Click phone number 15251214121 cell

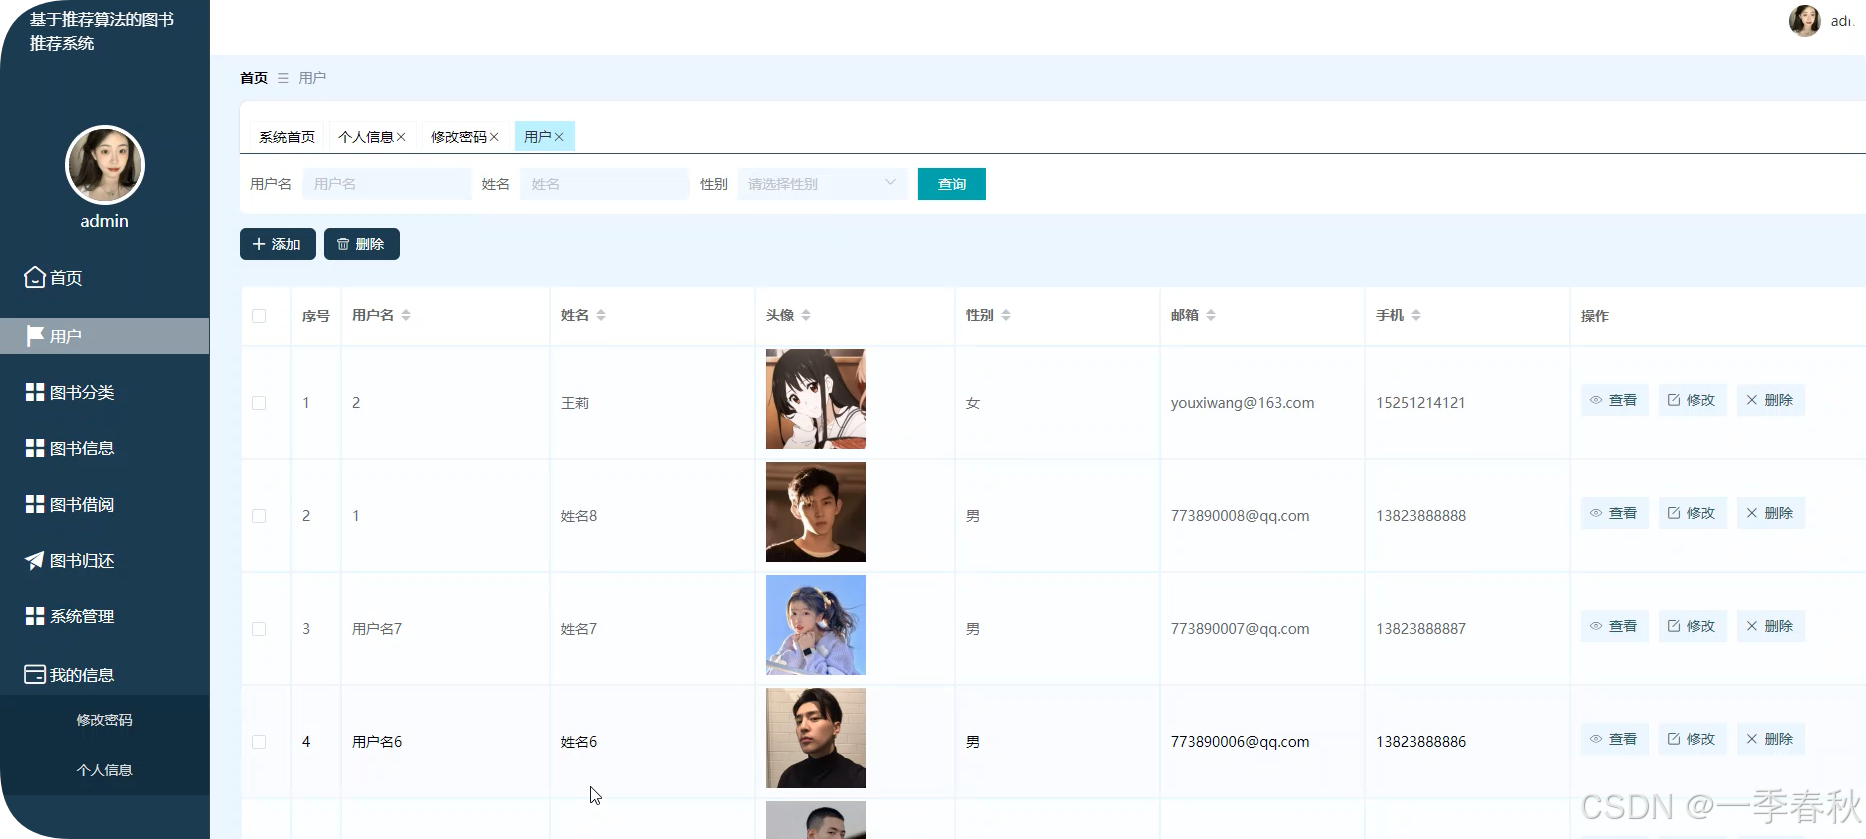1420,403
